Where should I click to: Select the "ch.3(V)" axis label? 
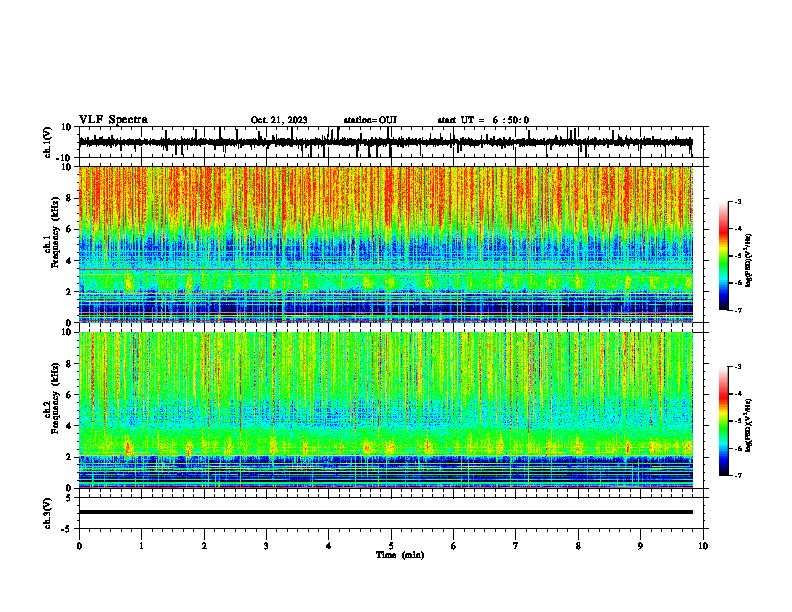[x=48, y=513]
